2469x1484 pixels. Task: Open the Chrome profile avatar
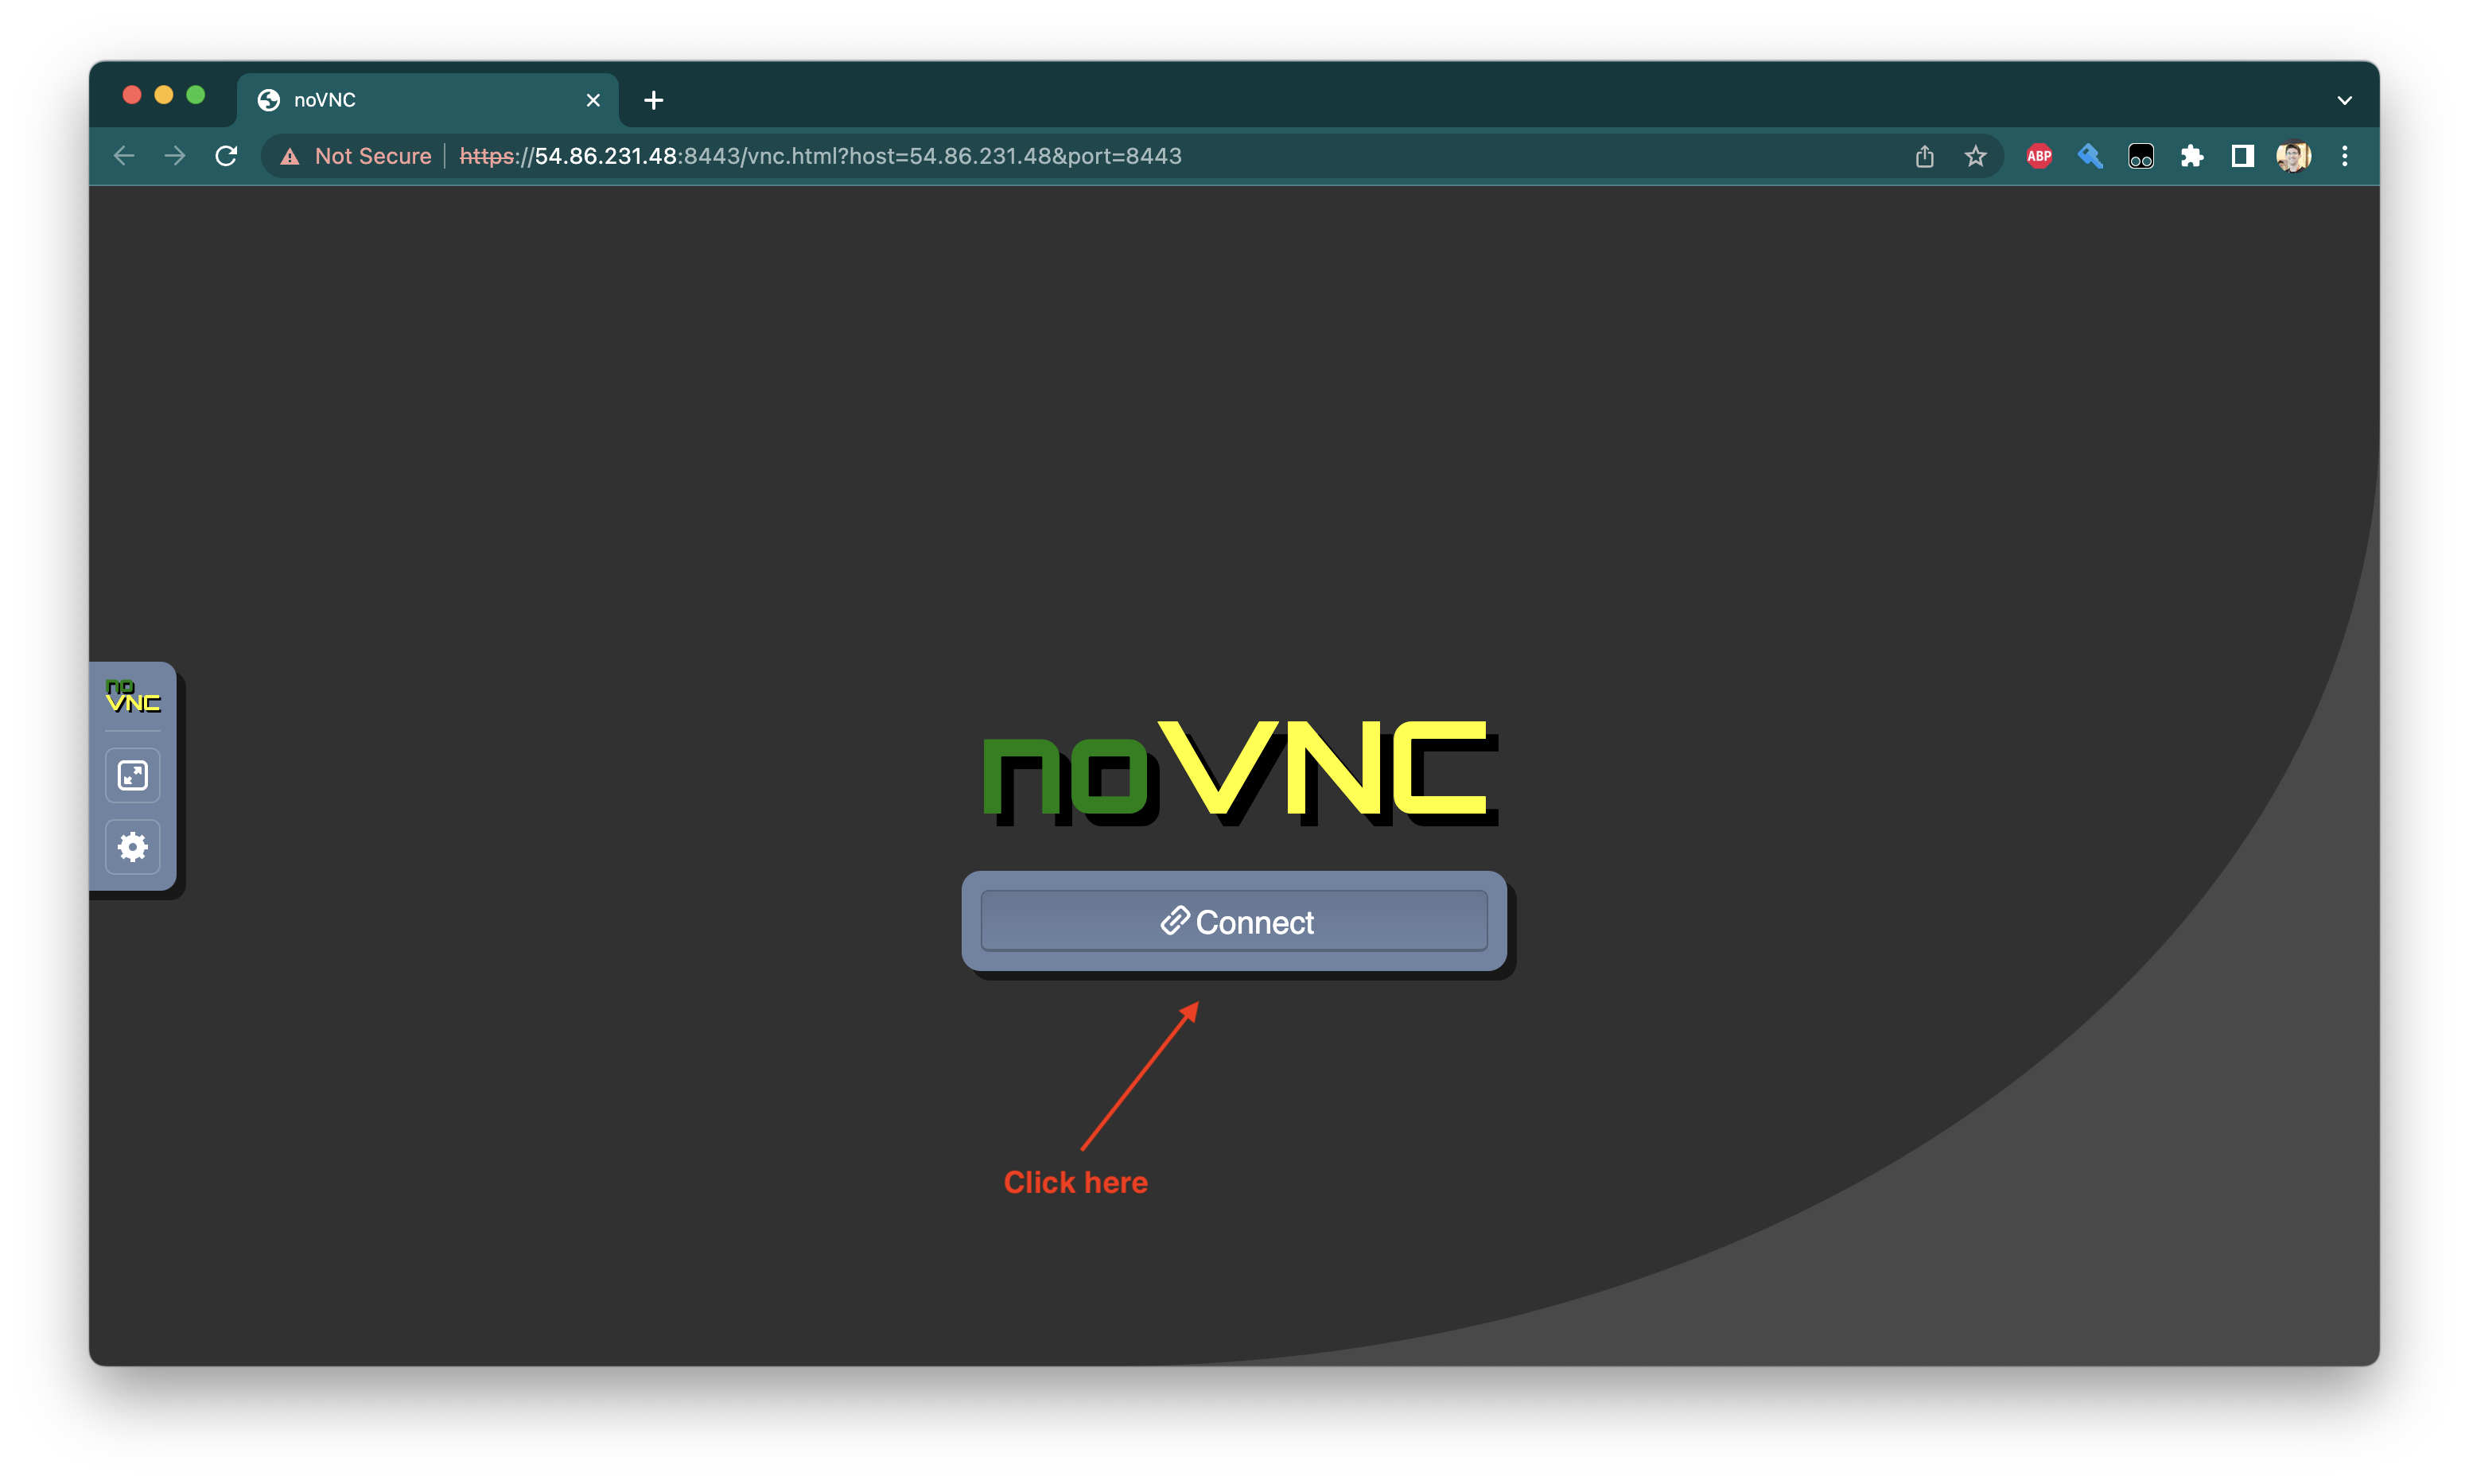coord(2293,156)
